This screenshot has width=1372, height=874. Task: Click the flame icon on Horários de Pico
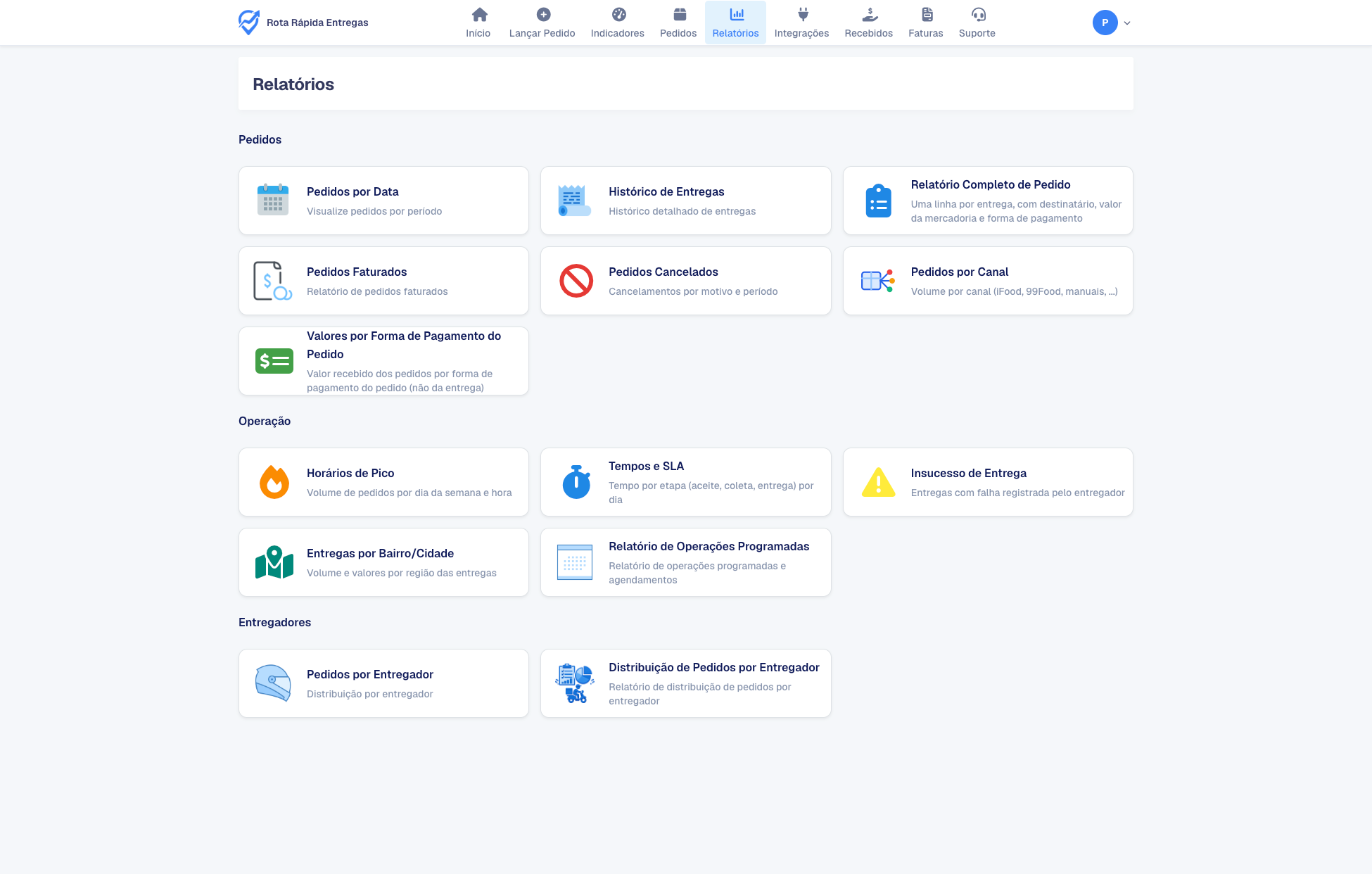274,482
